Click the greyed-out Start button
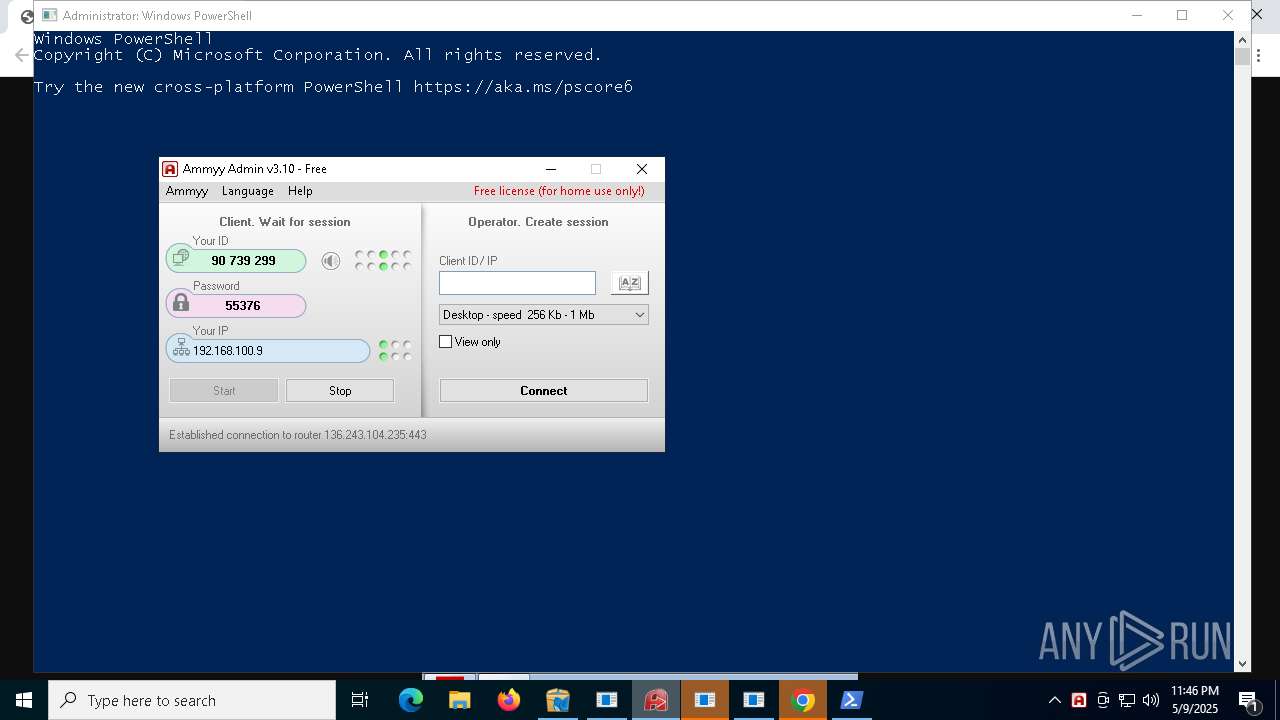The image size is (1280, 720). tap(224, 391)
